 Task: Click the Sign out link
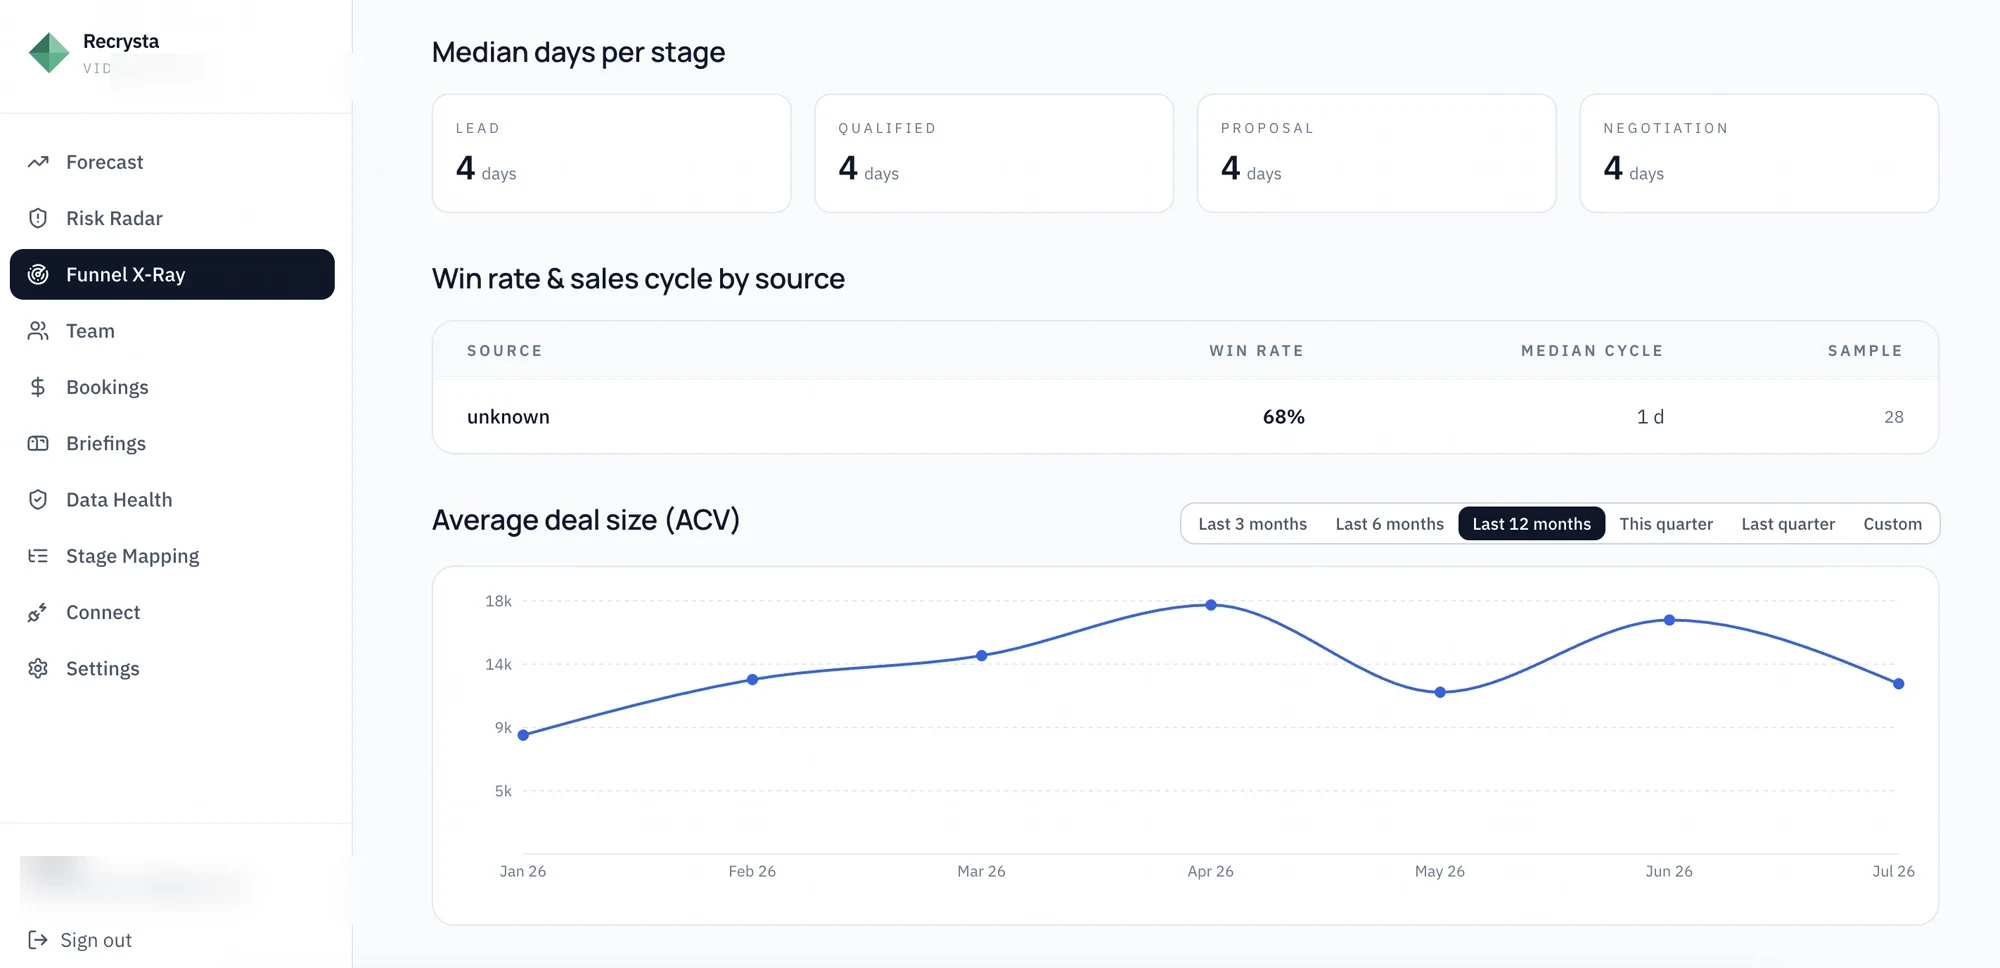point(80,940)
